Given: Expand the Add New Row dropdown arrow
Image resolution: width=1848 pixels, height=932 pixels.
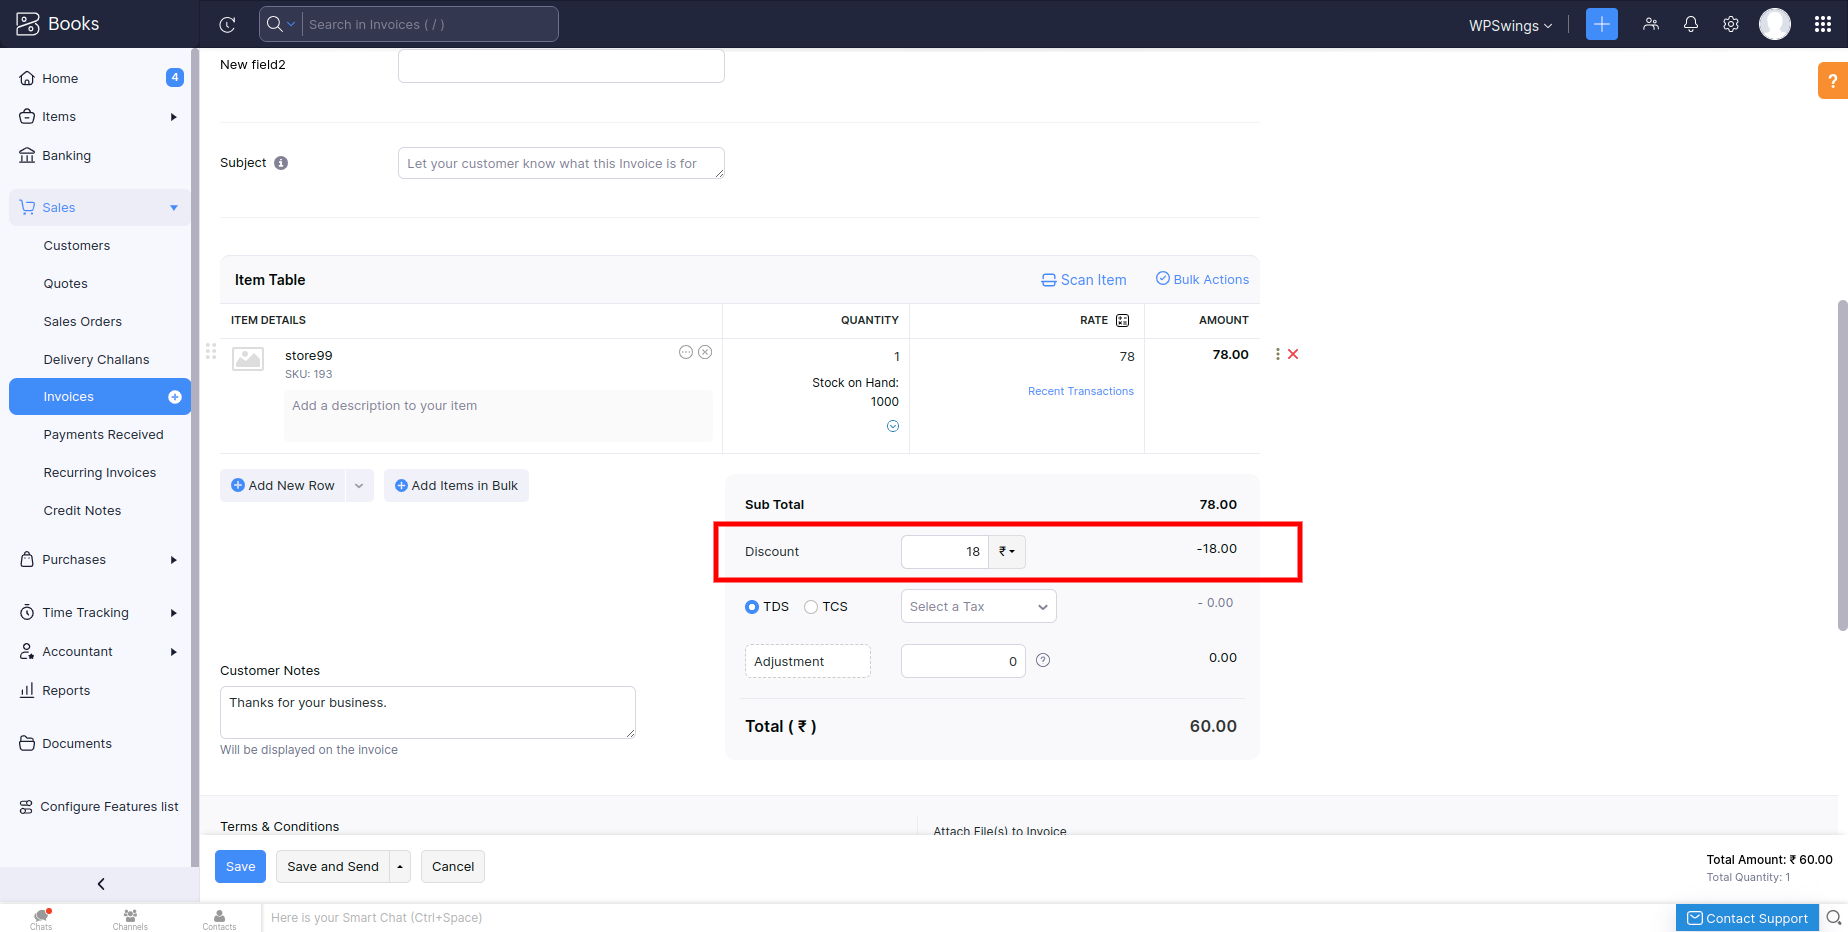Looking at the screenshot, I should (359, 485).
